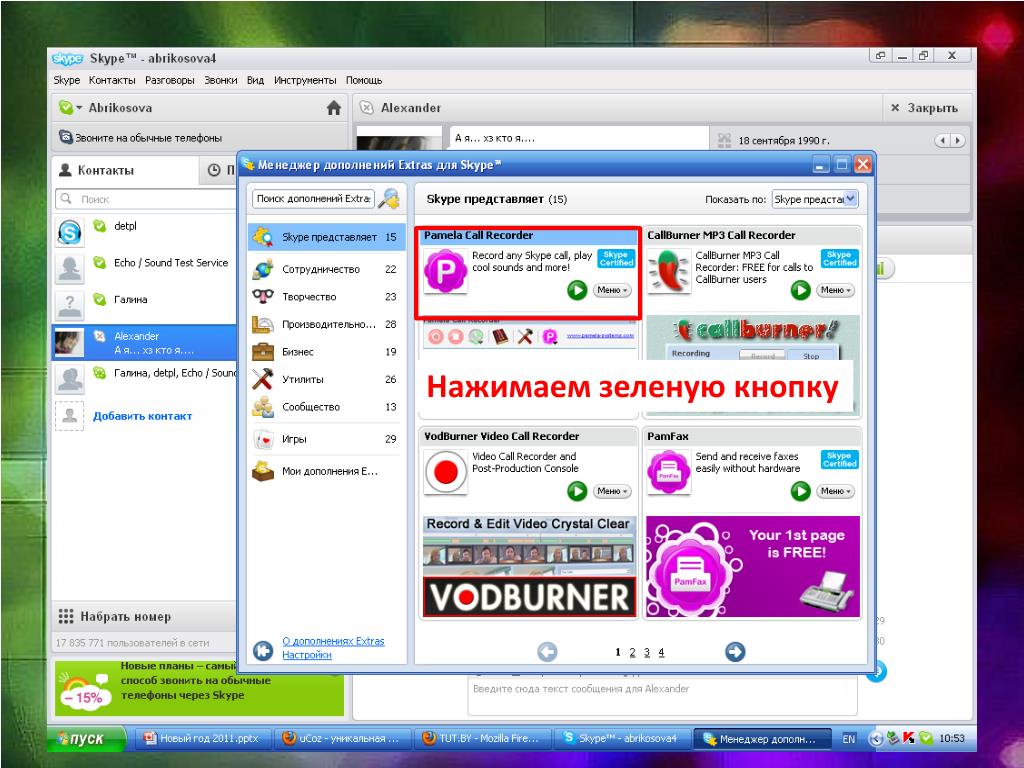Click the message text box for Alexander
This screenshot has width=1024, height=768.
(x=662, y=696)
